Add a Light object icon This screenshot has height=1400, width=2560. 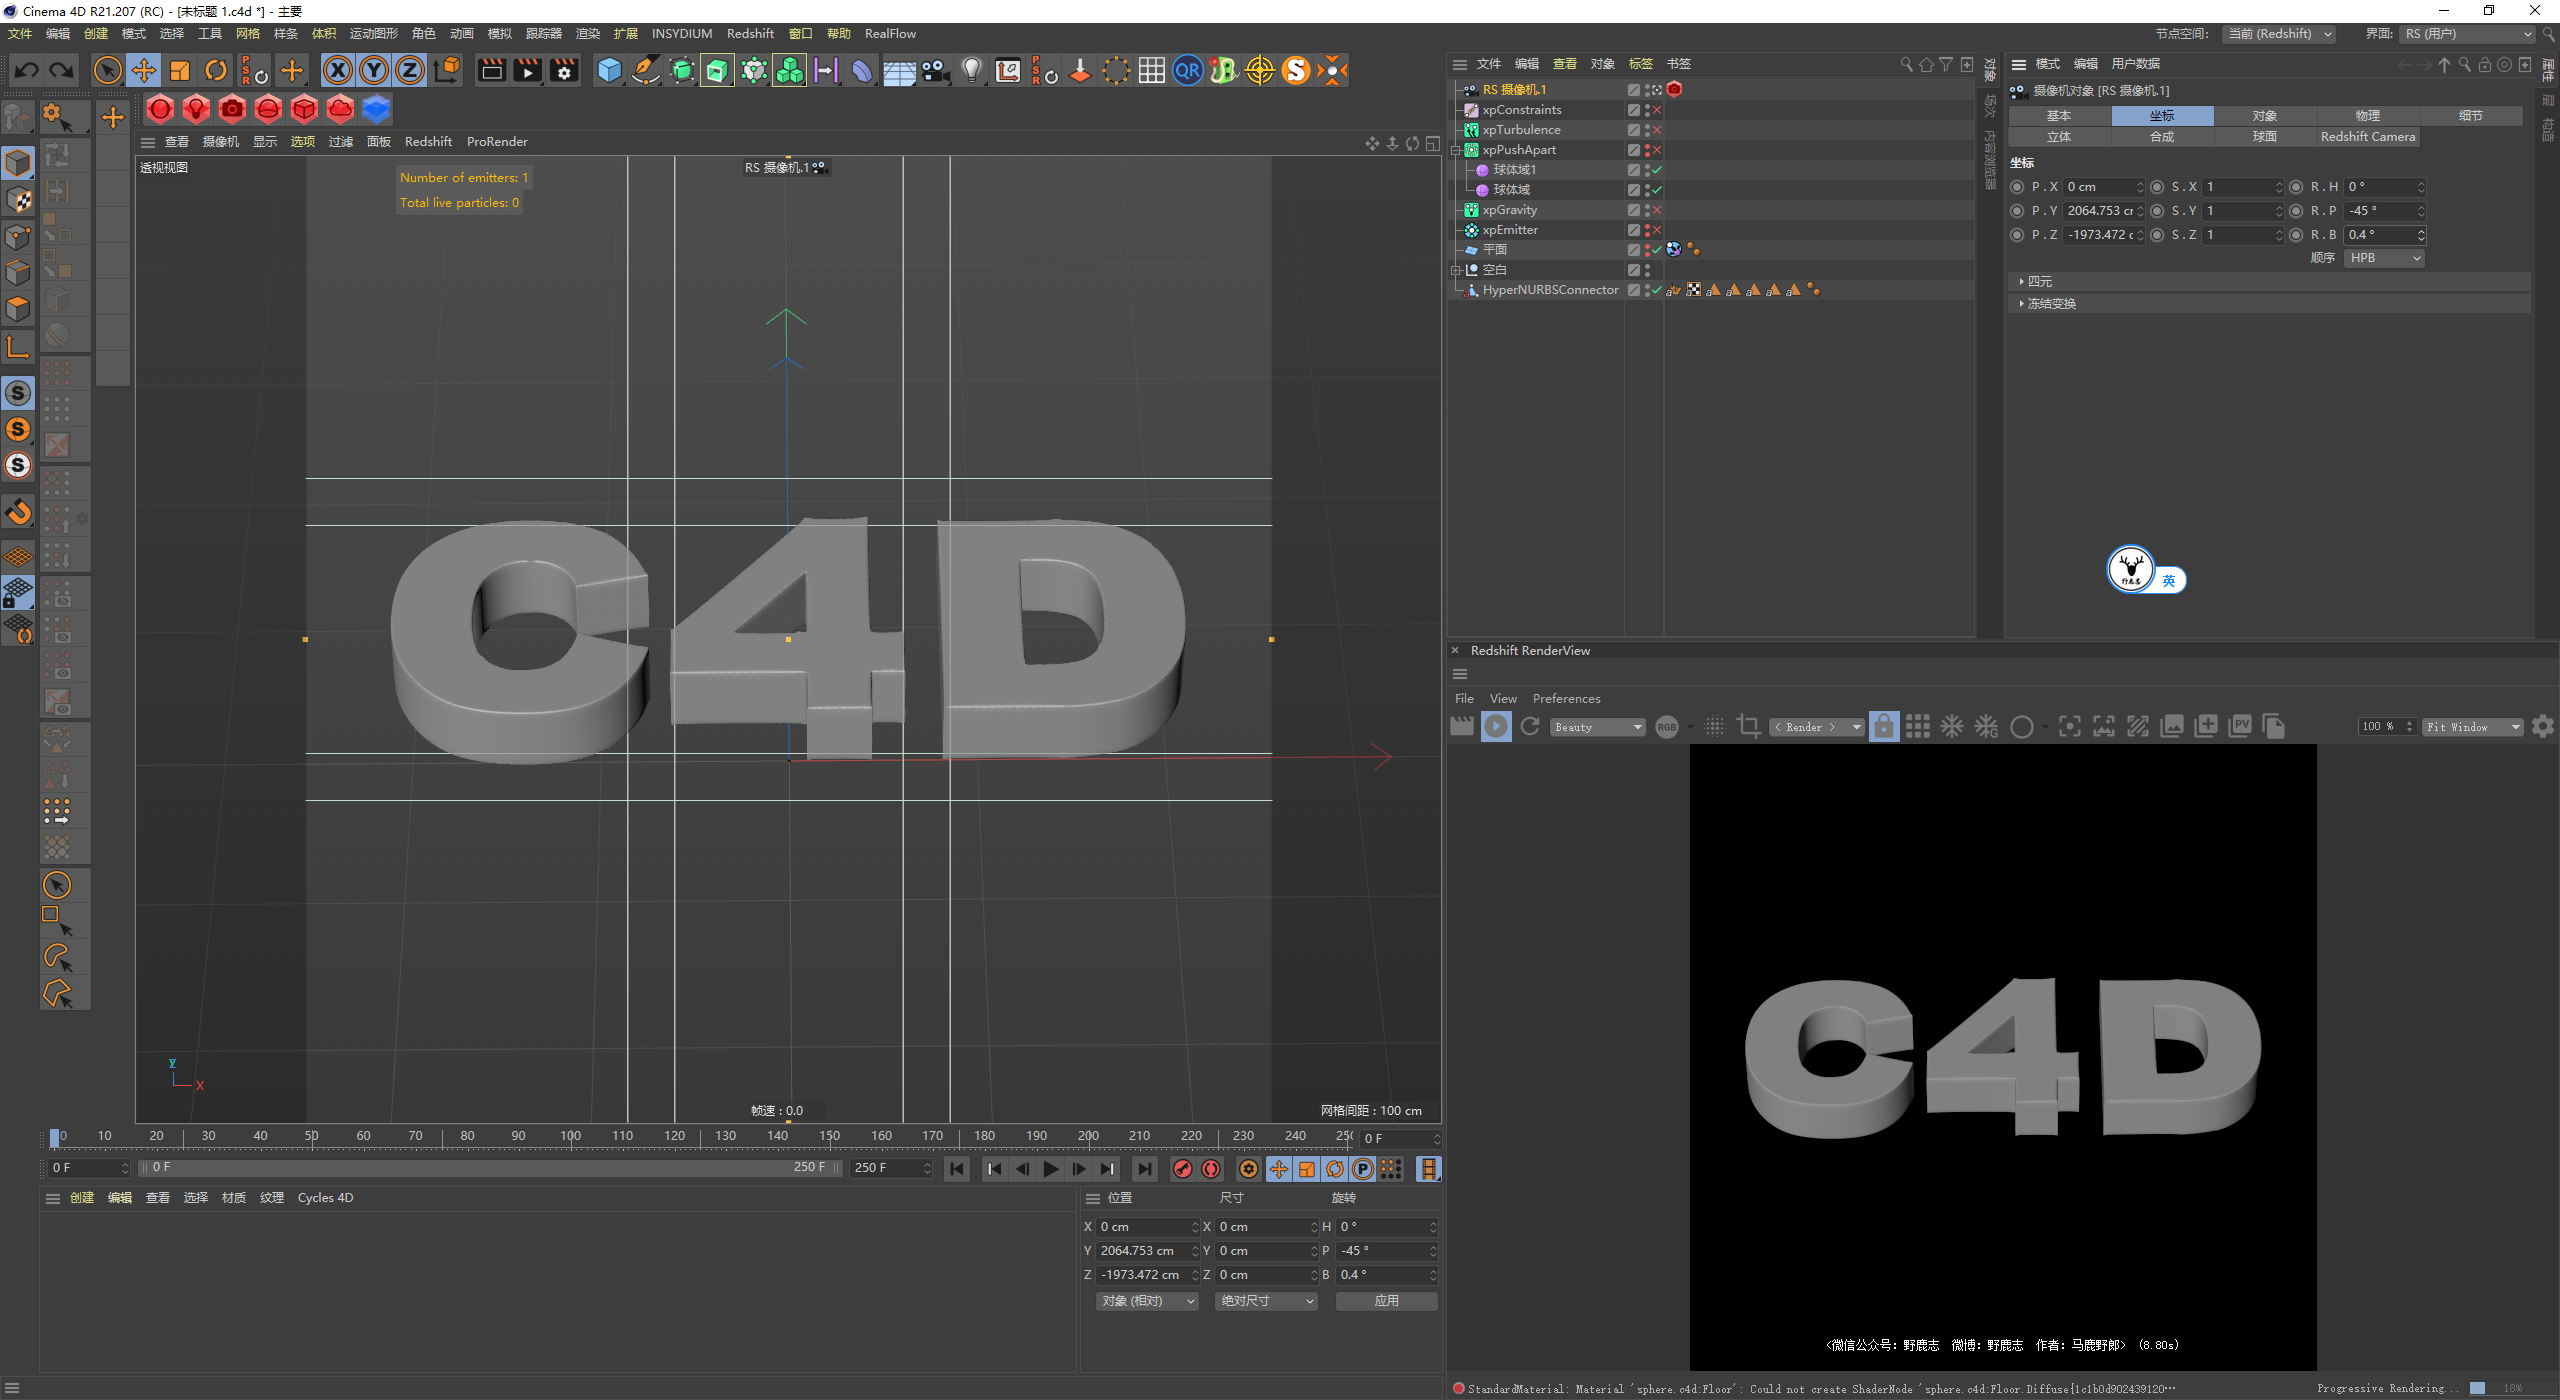tap(971, 70)
